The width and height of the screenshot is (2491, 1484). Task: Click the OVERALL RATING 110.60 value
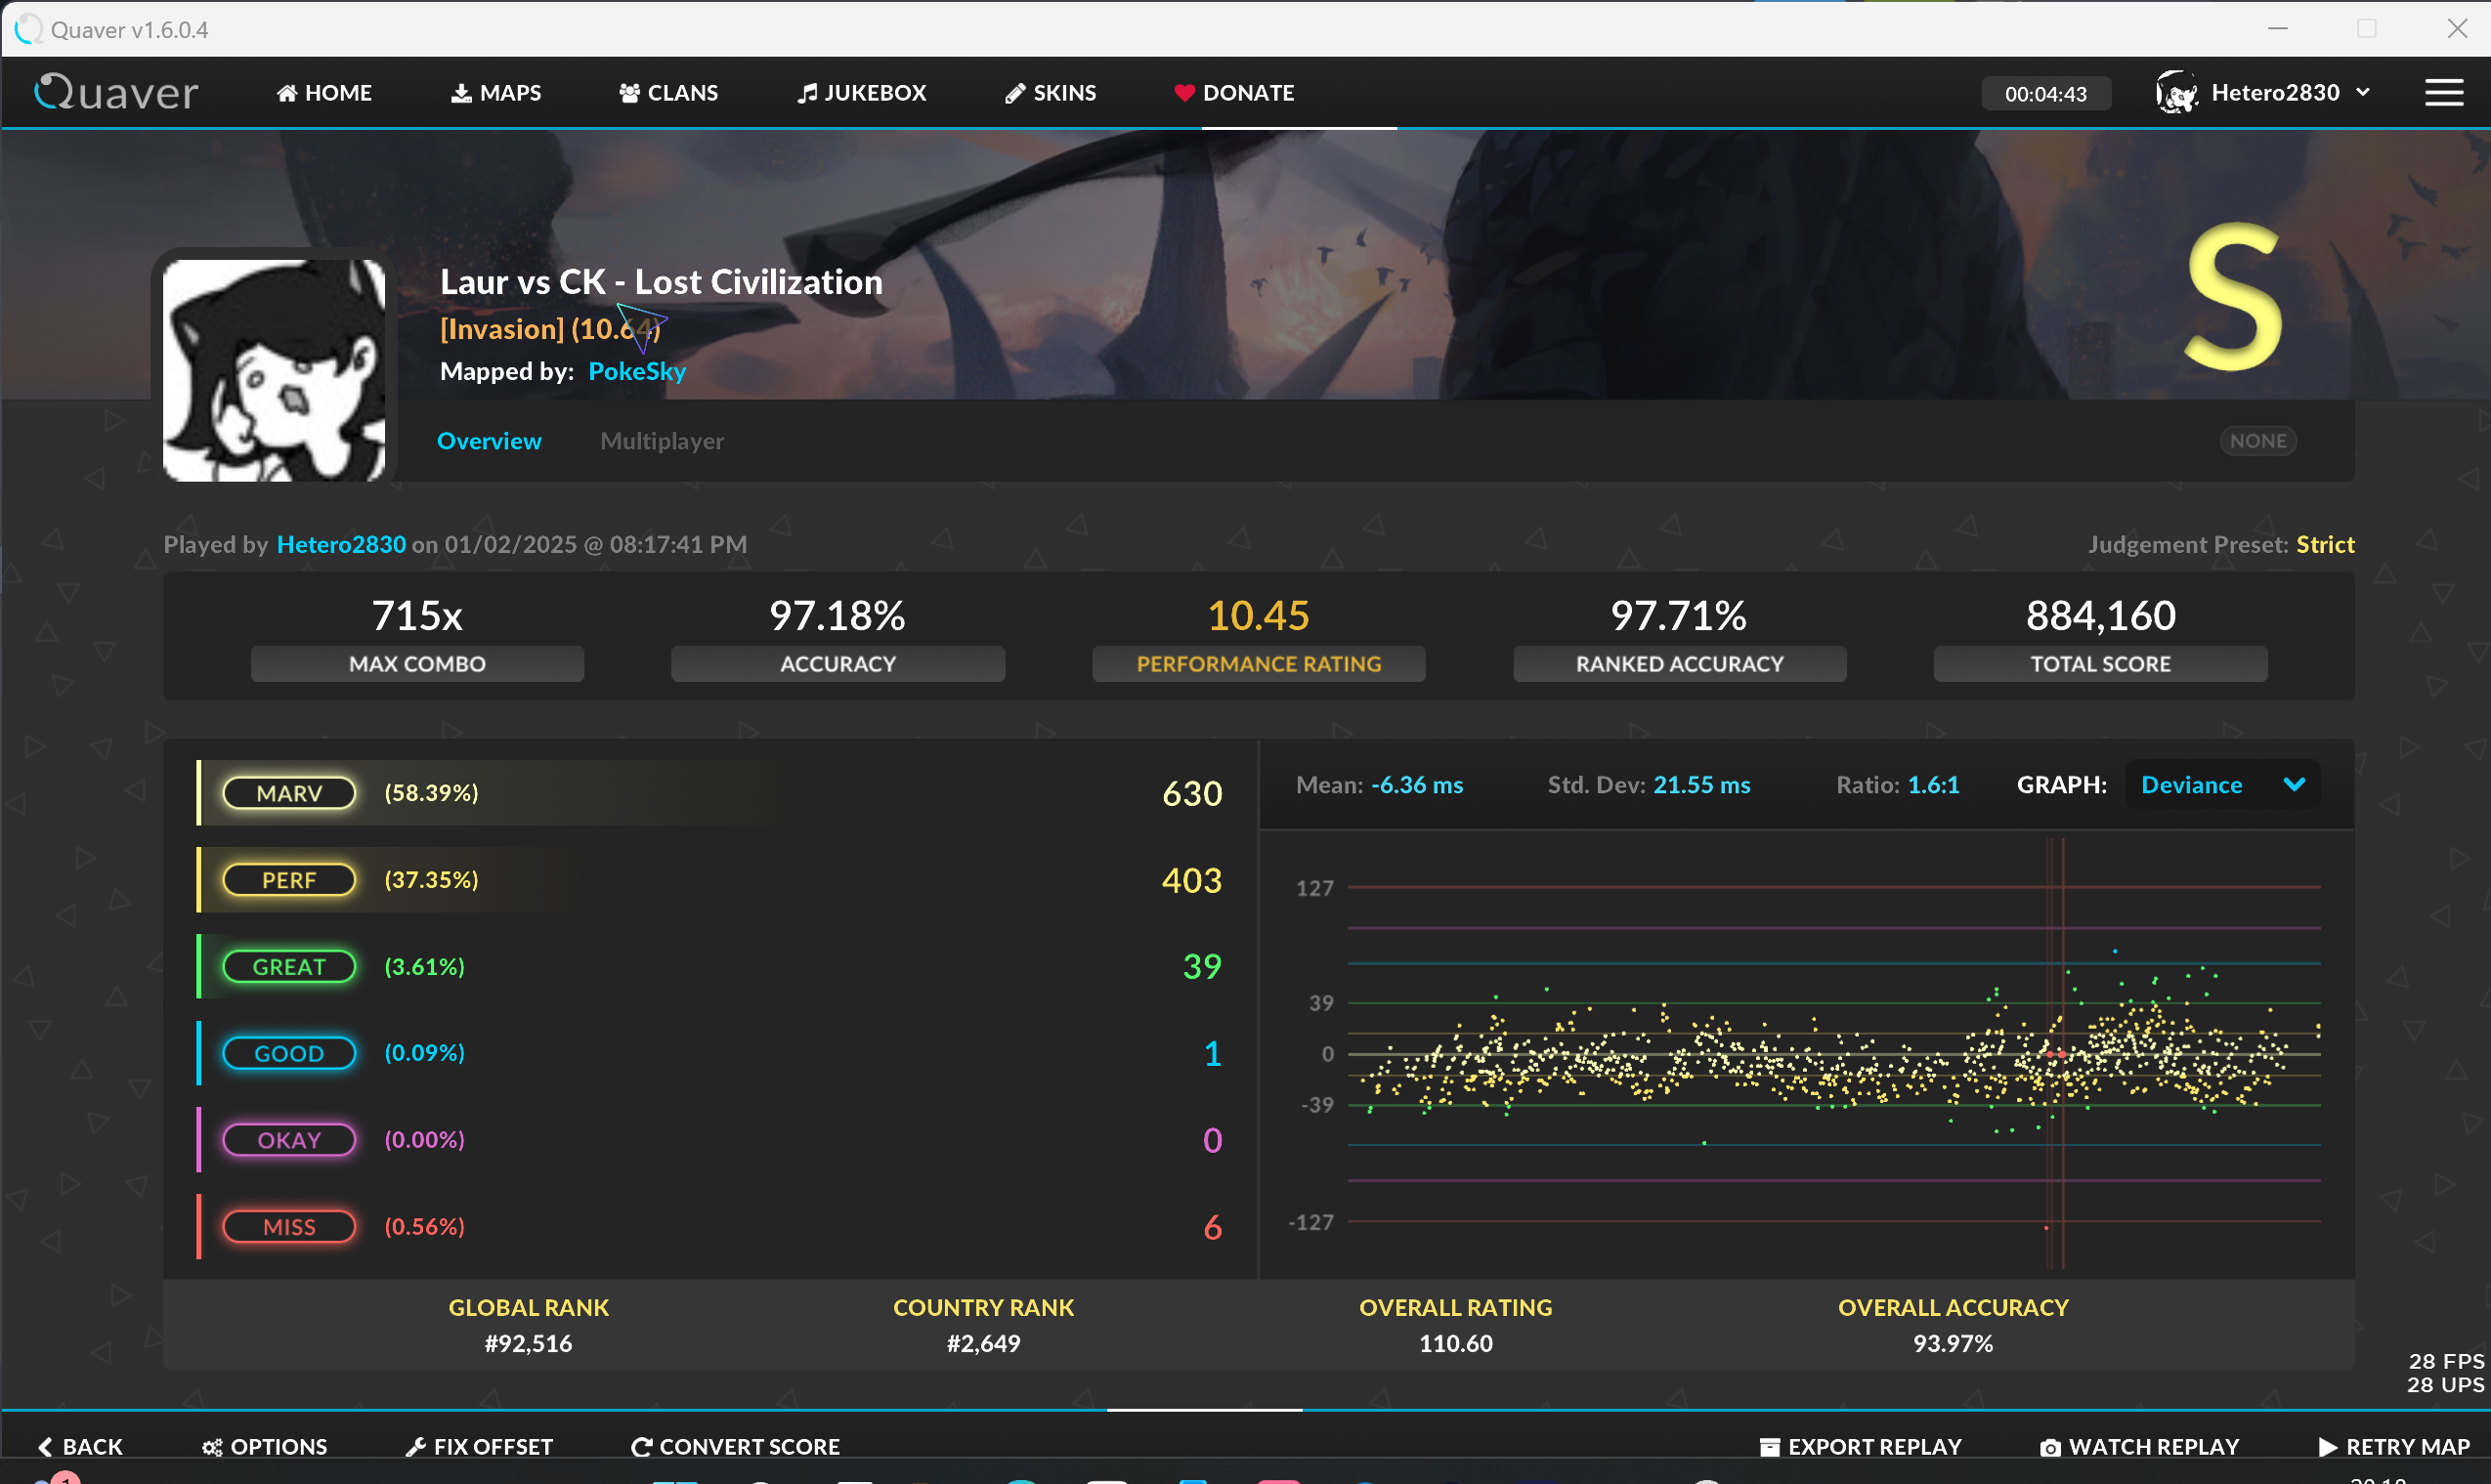tap(1455, 1343)
